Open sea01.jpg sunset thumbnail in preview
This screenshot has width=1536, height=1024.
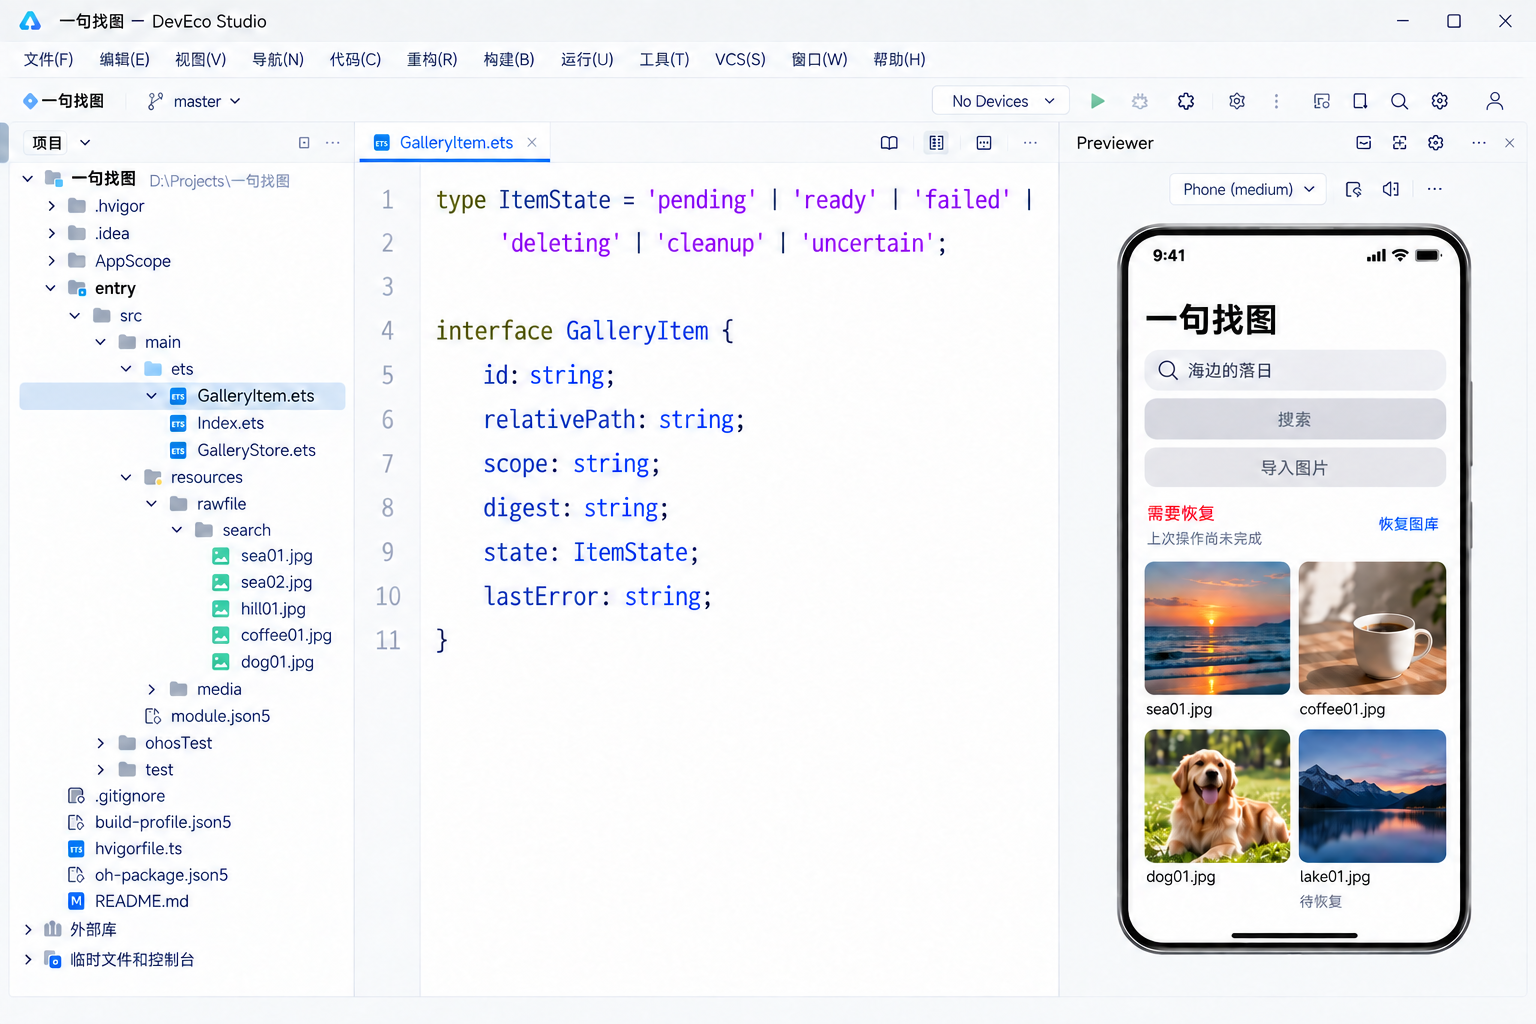point(1217,628)
